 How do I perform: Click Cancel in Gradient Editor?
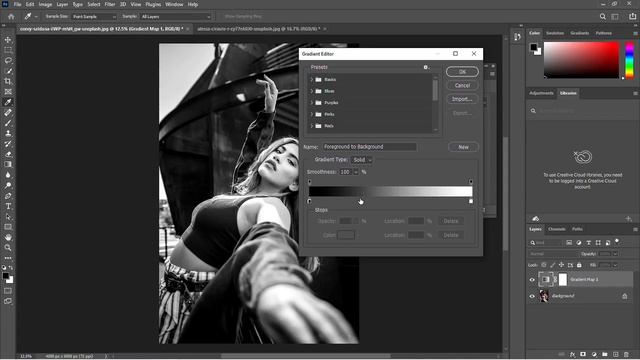pos(462,85)
